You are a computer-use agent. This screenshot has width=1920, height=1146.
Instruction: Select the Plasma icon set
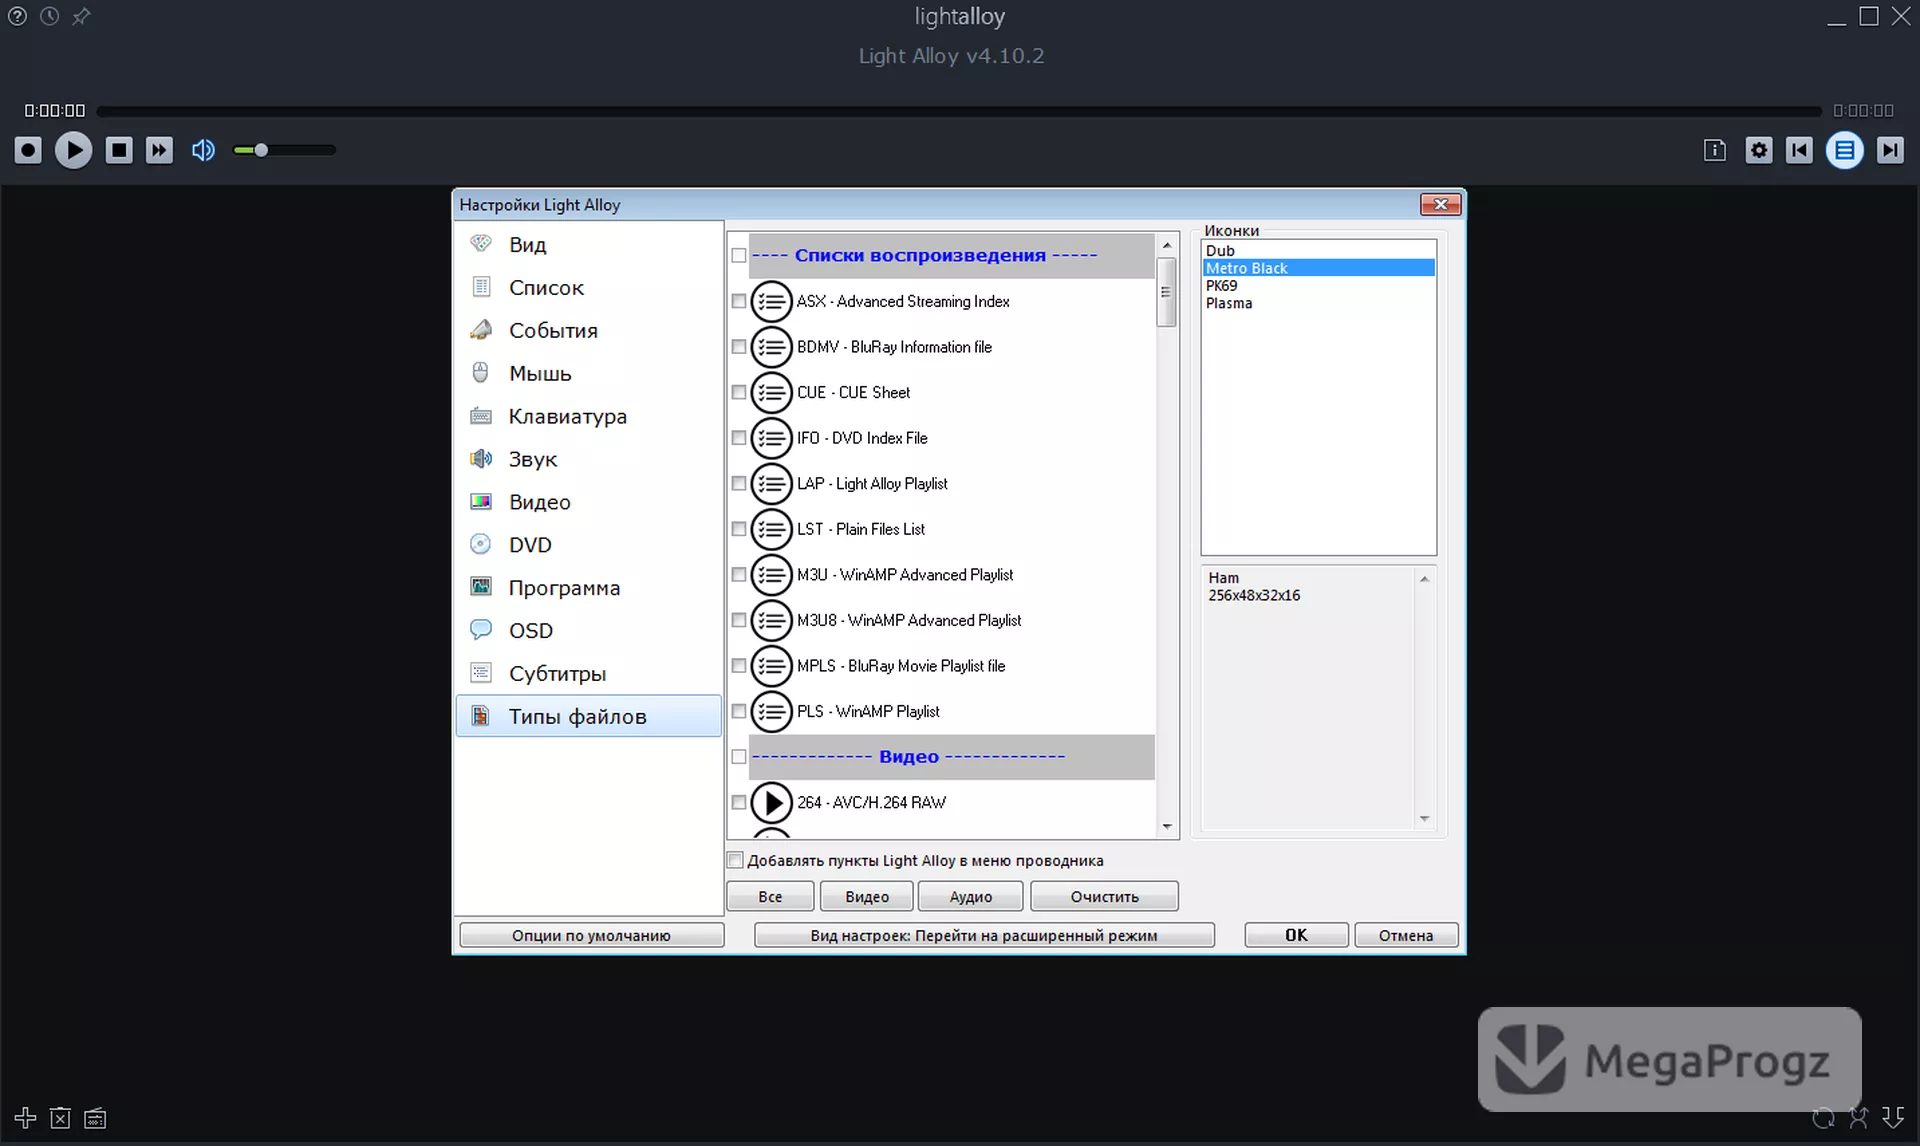1318,303
